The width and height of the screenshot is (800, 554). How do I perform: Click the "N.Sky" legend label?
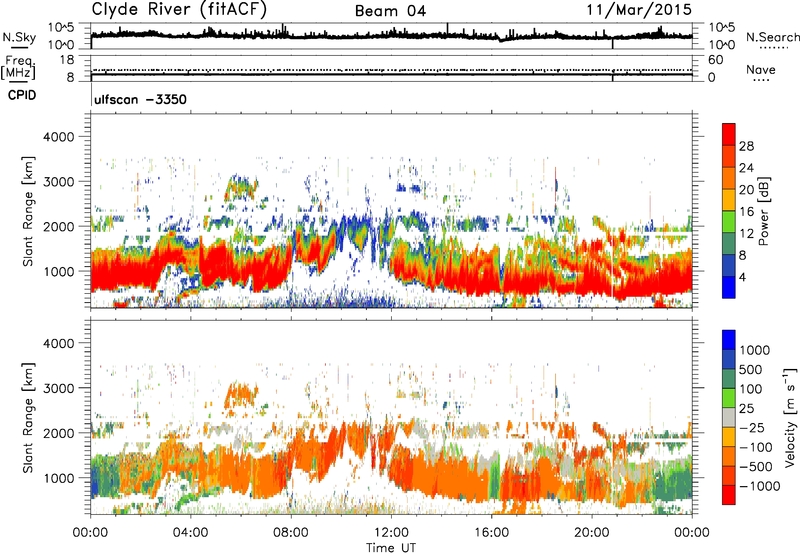(19, 37)
